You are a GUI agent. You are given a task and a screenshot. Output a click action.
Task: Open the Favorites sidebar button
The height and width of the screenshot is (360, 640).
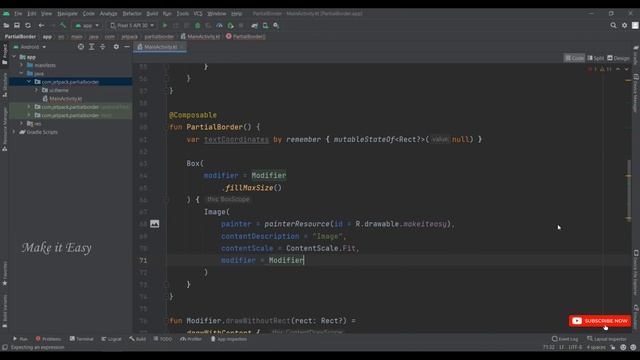(4, 273)
